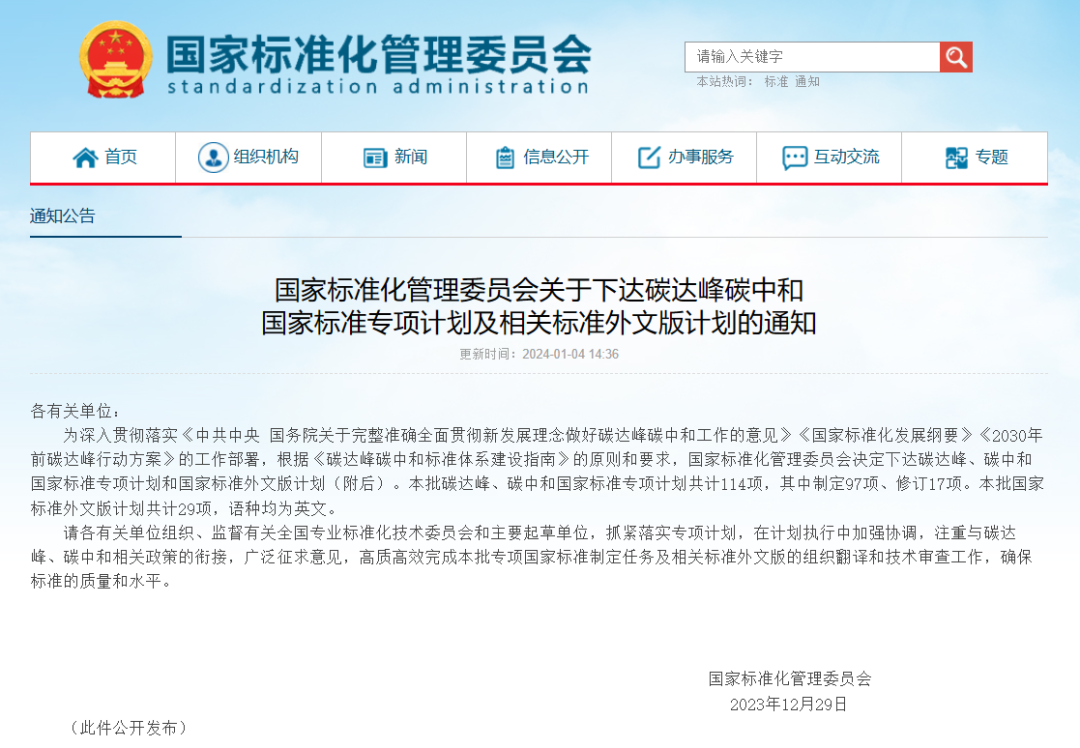This screenshot has height=748, width=1080.
Task: Click the 新闻 newspaper icon
Action: pos(374,157)
